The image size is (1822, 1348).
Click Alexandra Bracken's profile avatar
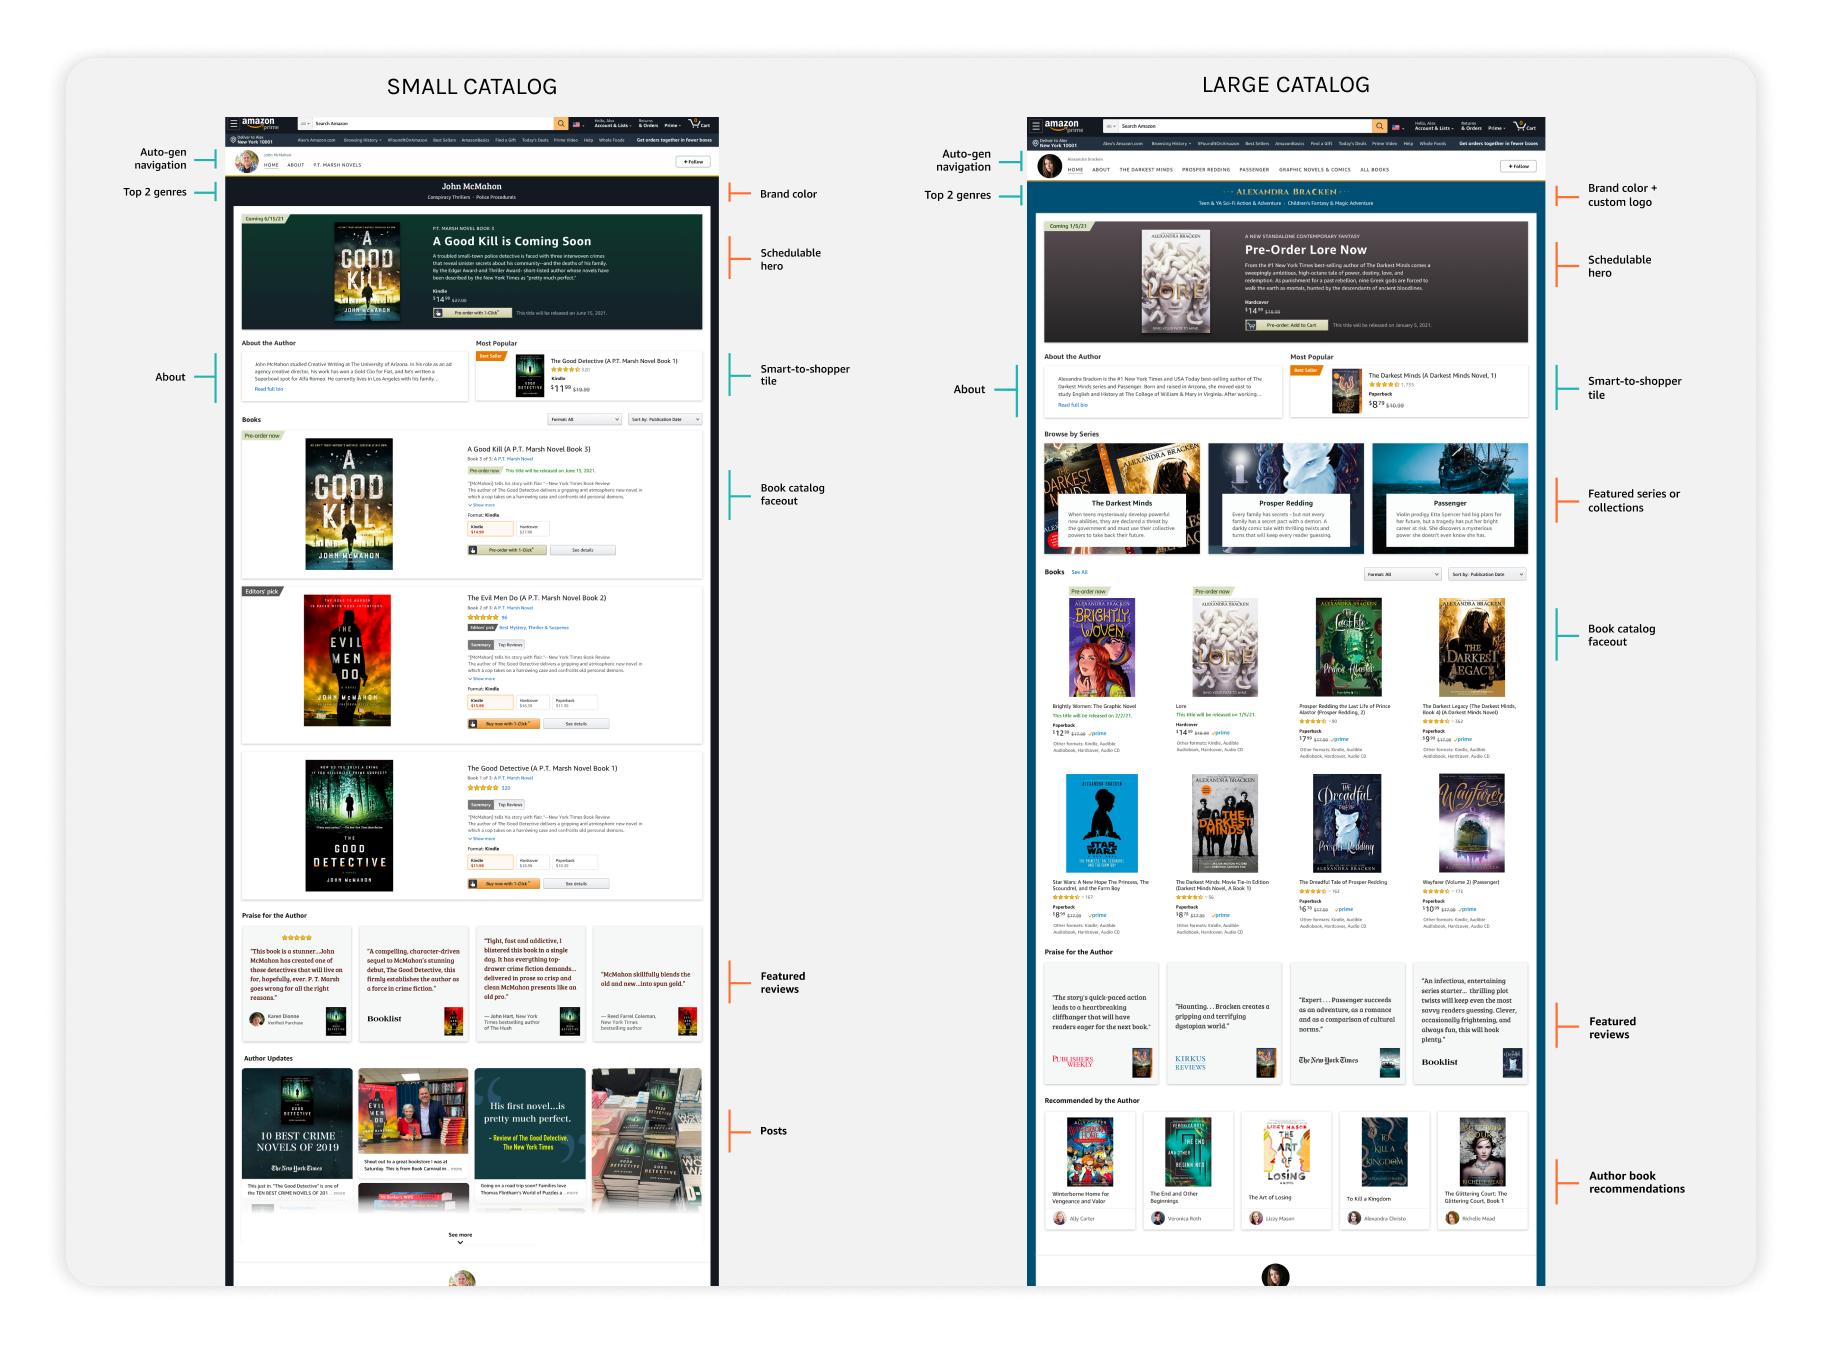coord(1049,166)
